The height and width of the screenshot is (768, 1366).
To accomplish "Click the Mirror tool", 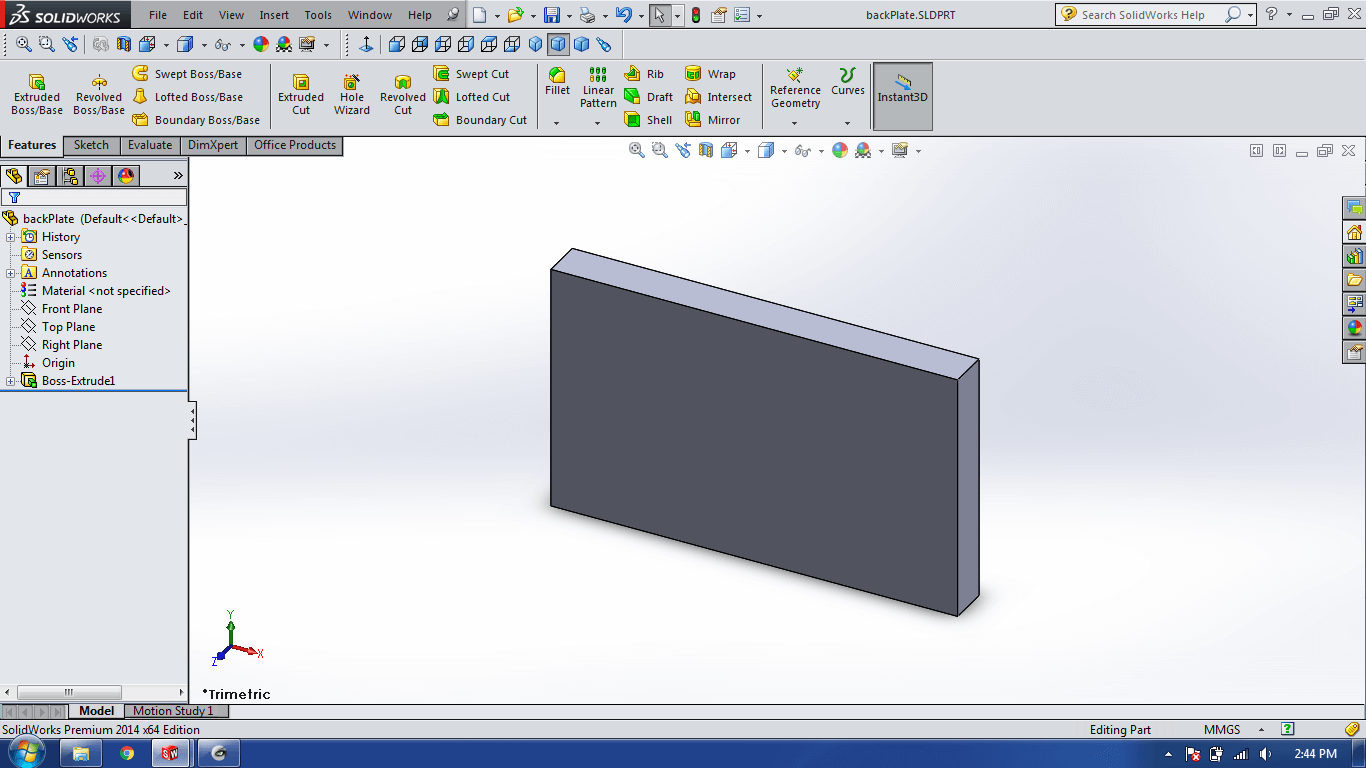I will coord(713,120).
